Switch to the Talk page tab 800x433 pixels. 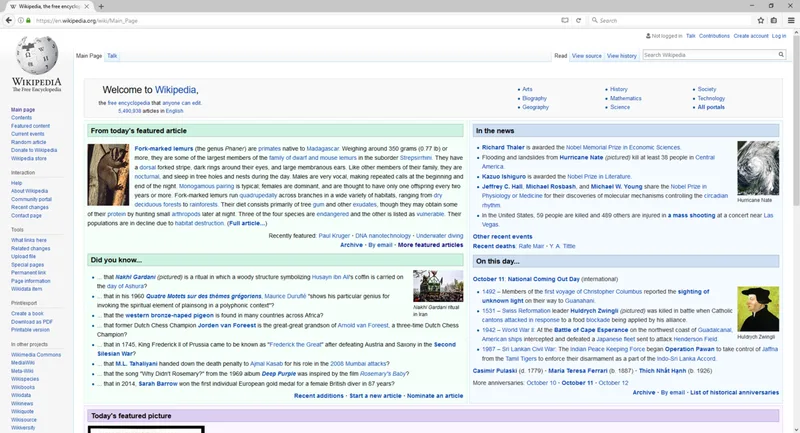(112, 56)
